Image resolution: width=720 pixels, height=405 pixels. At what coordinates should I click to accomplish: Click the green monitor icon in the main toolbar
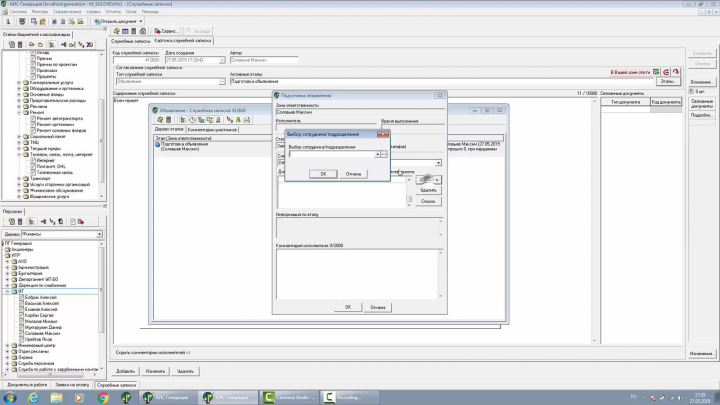pyautogui.click(x=22, y=21)
